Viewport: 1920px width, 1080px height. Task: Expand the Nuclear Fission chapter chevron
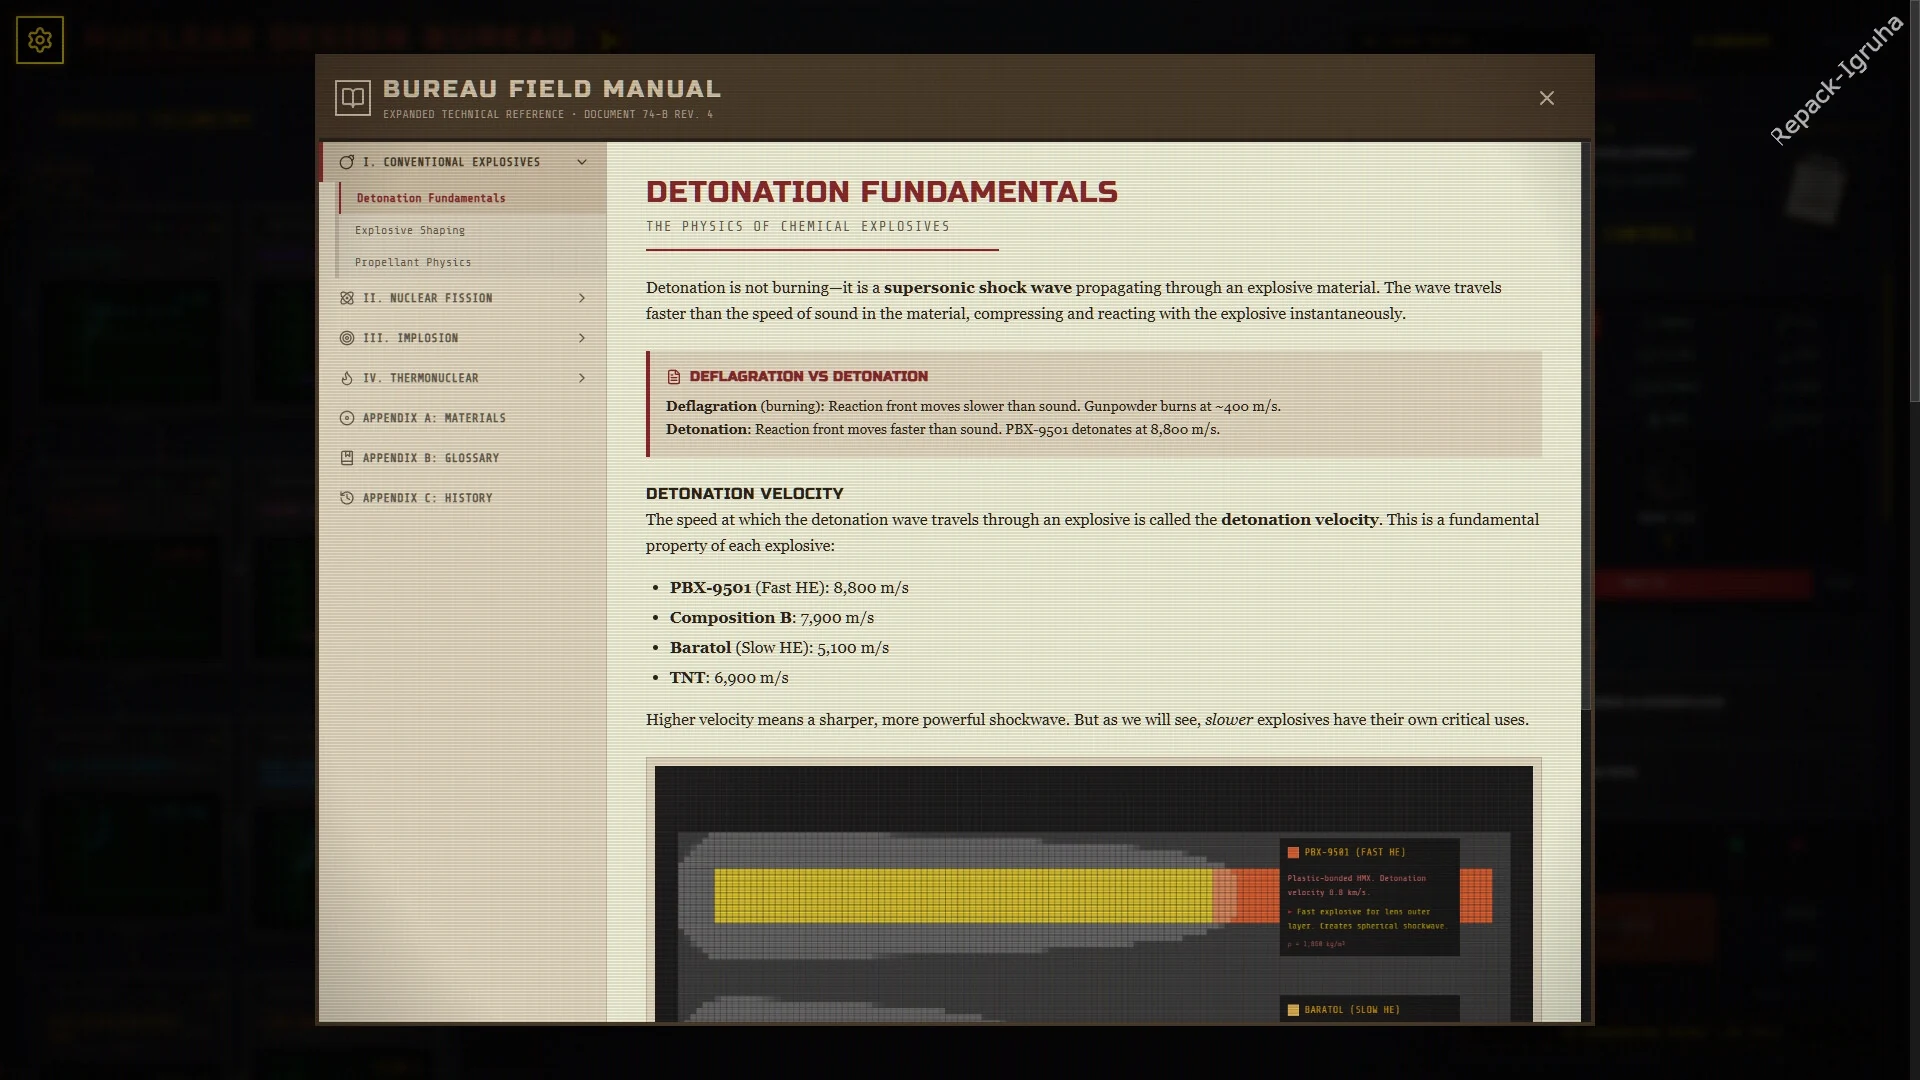pyautogui.click(x=582, y=298)
